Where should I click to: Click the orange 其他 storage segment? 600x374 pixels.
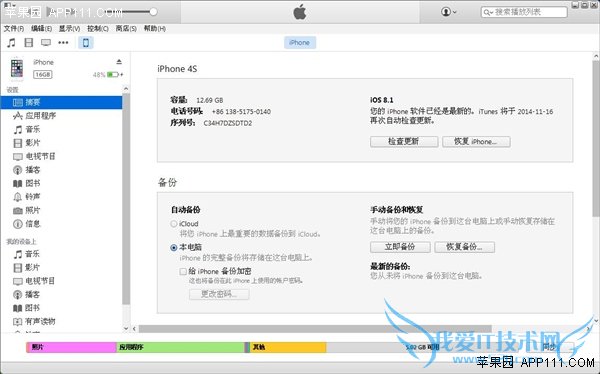click(288, 347)
